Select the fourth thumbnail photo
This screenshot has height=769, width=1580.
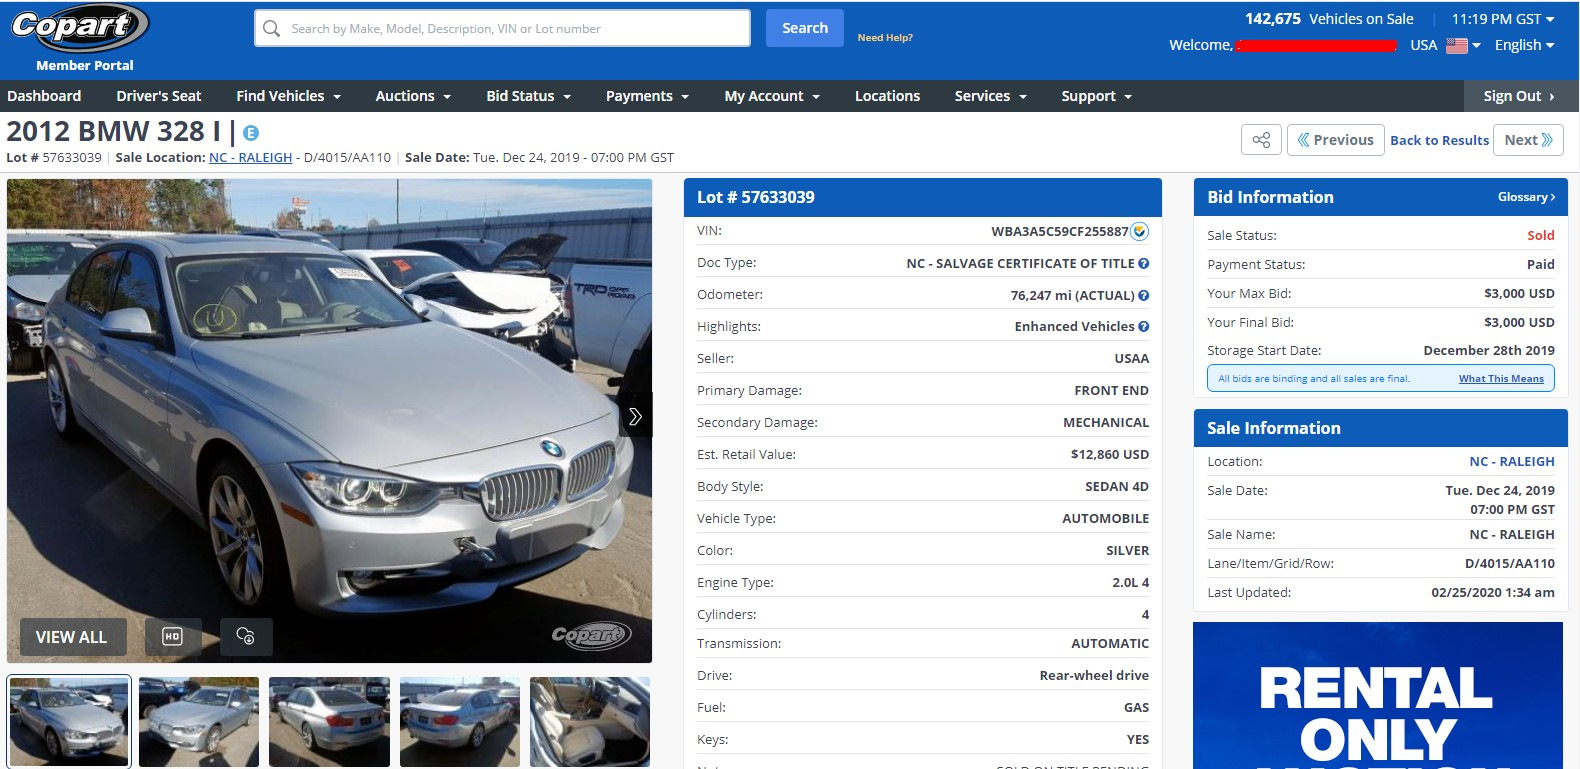460,722
